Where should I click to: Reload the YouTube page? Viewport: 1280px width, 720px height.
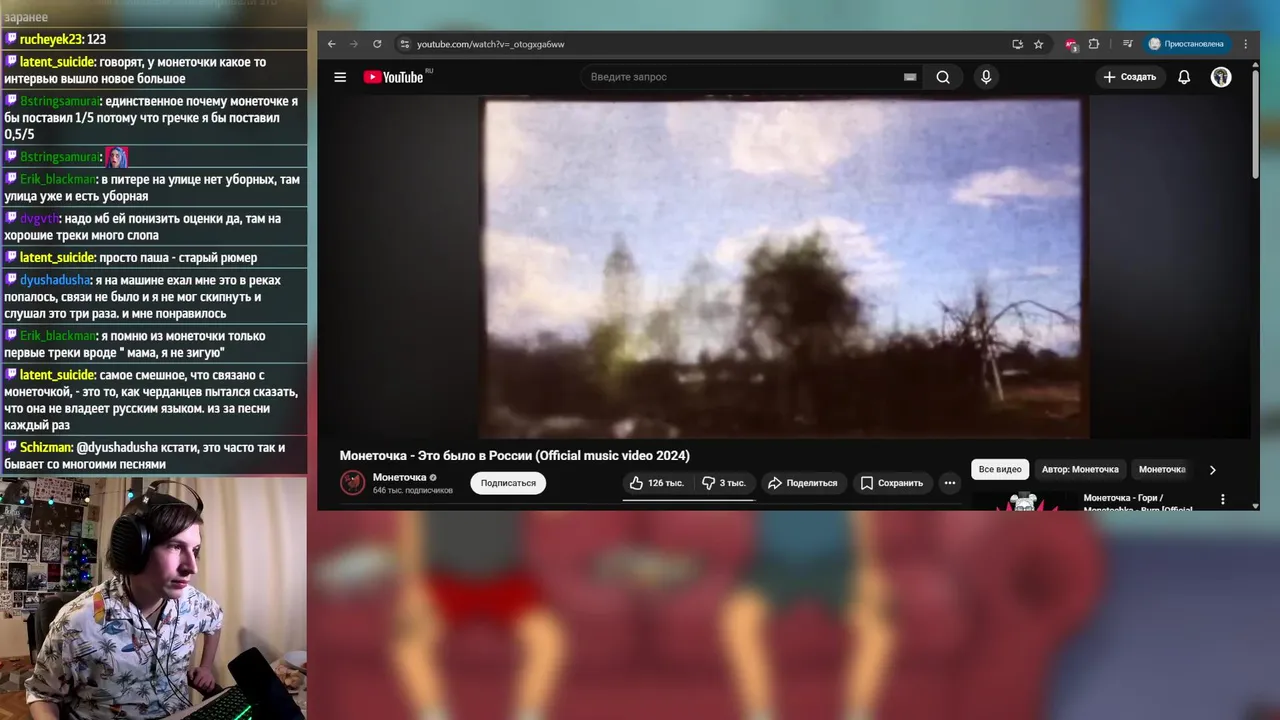click(377, 44)
